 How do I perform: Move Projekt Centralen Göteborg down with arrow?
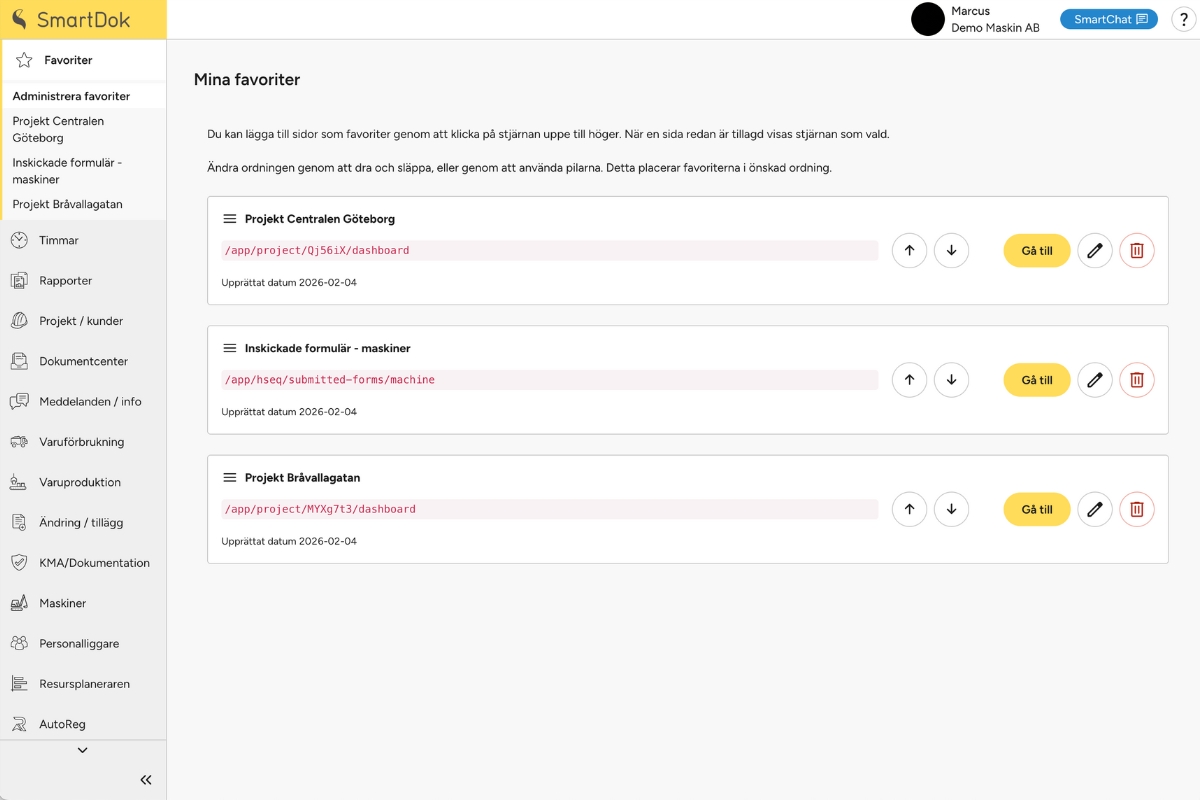click(951, 250)
